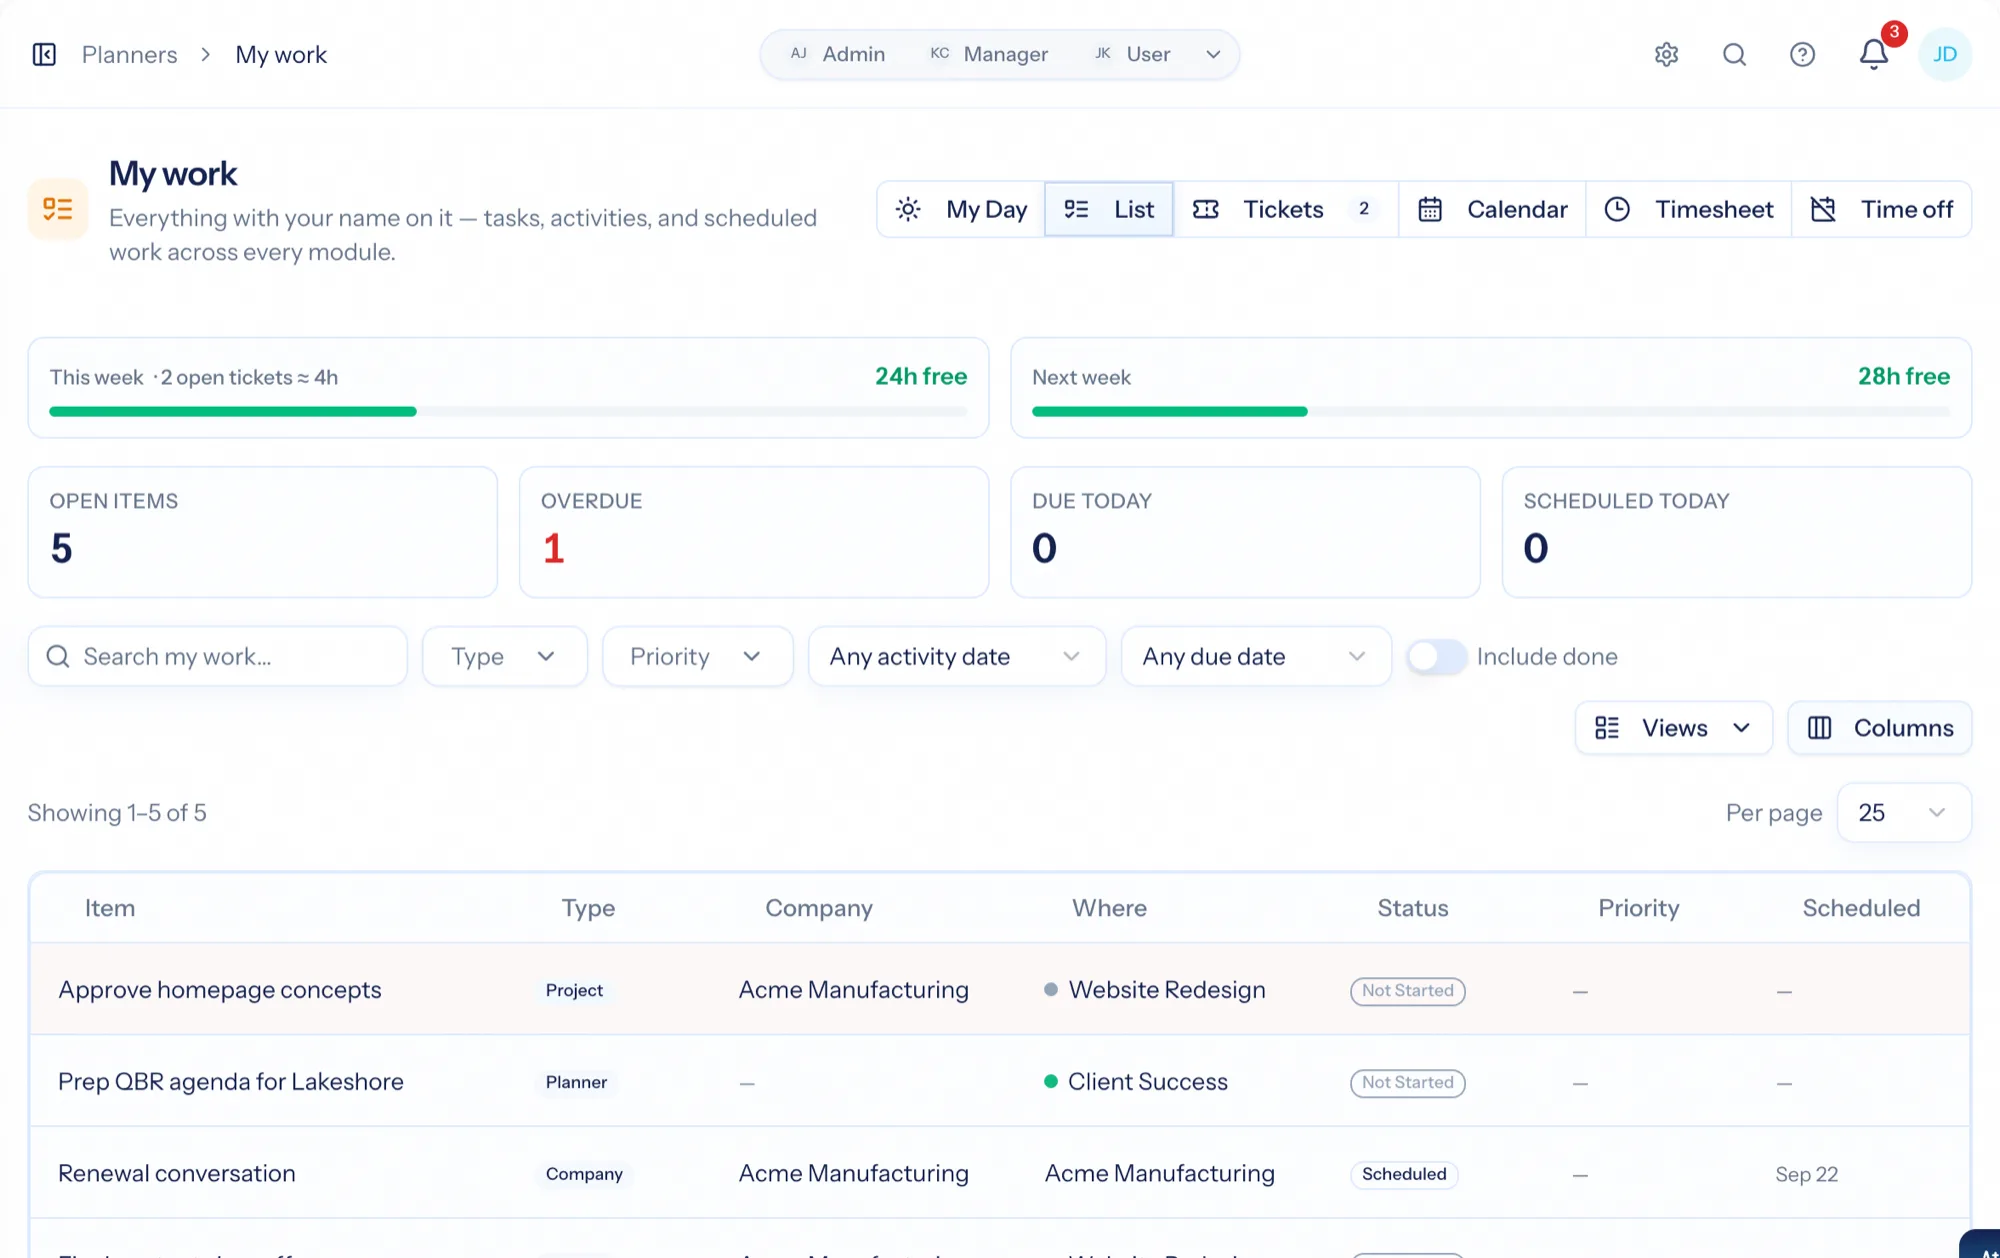The height and width of the screenshot is (1258, 2000).
Task: Open Any due date dropdown
Action: pyautogui.click(x=1256, y=657)
